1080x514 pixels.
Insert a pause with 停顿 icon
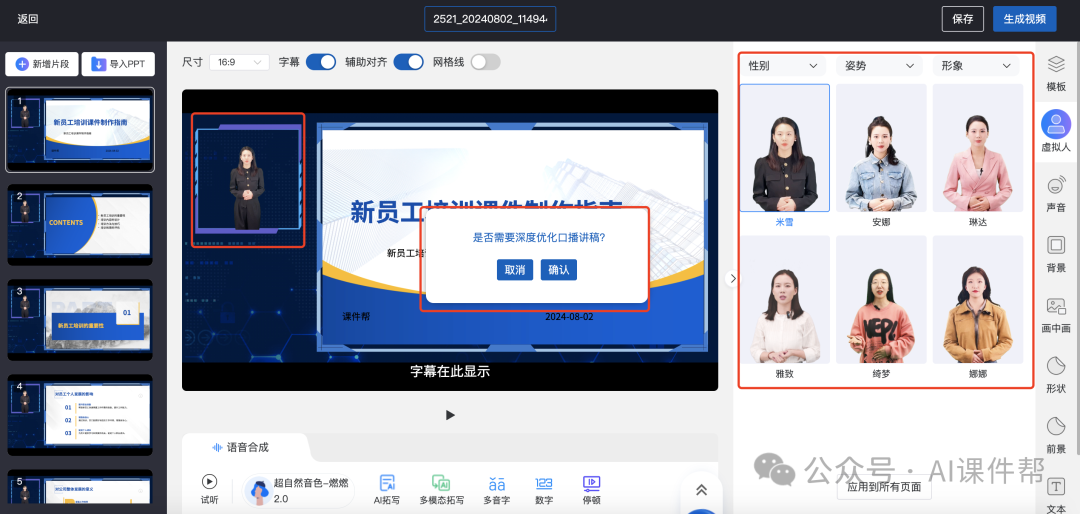(591, 483)
